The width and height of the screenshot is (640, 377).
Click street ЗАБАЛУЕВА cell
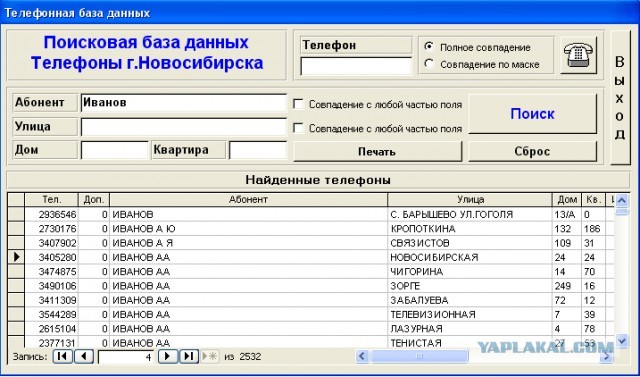click(x=470, y=300)
